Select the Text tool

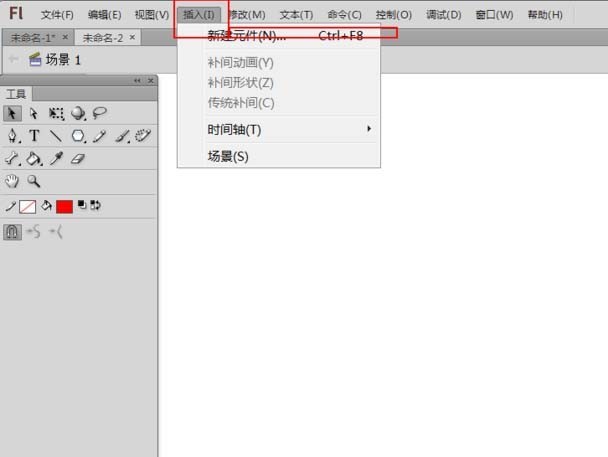[34, 136]
